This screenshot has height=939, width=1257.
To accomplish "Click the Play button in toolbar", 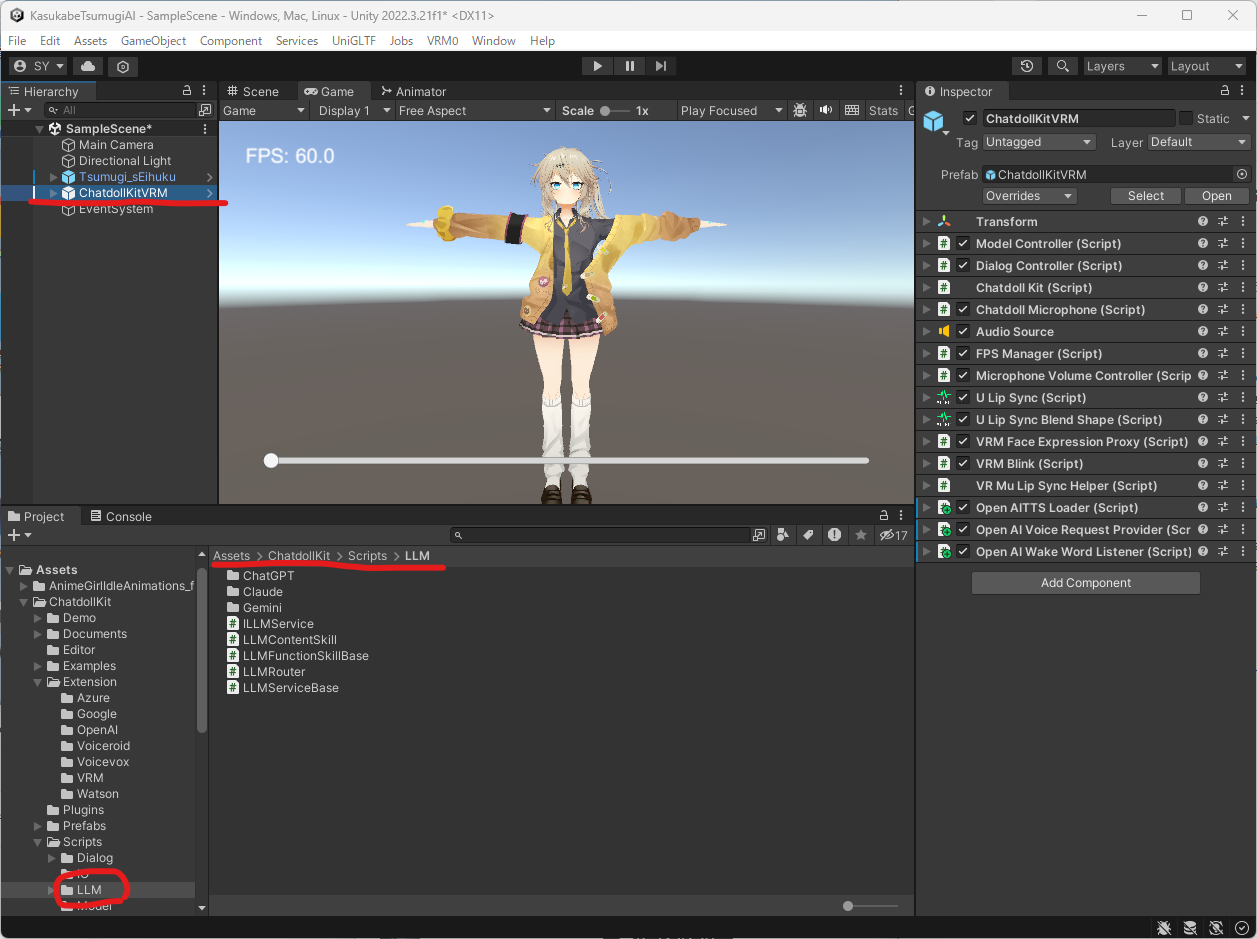I will 597,66.
